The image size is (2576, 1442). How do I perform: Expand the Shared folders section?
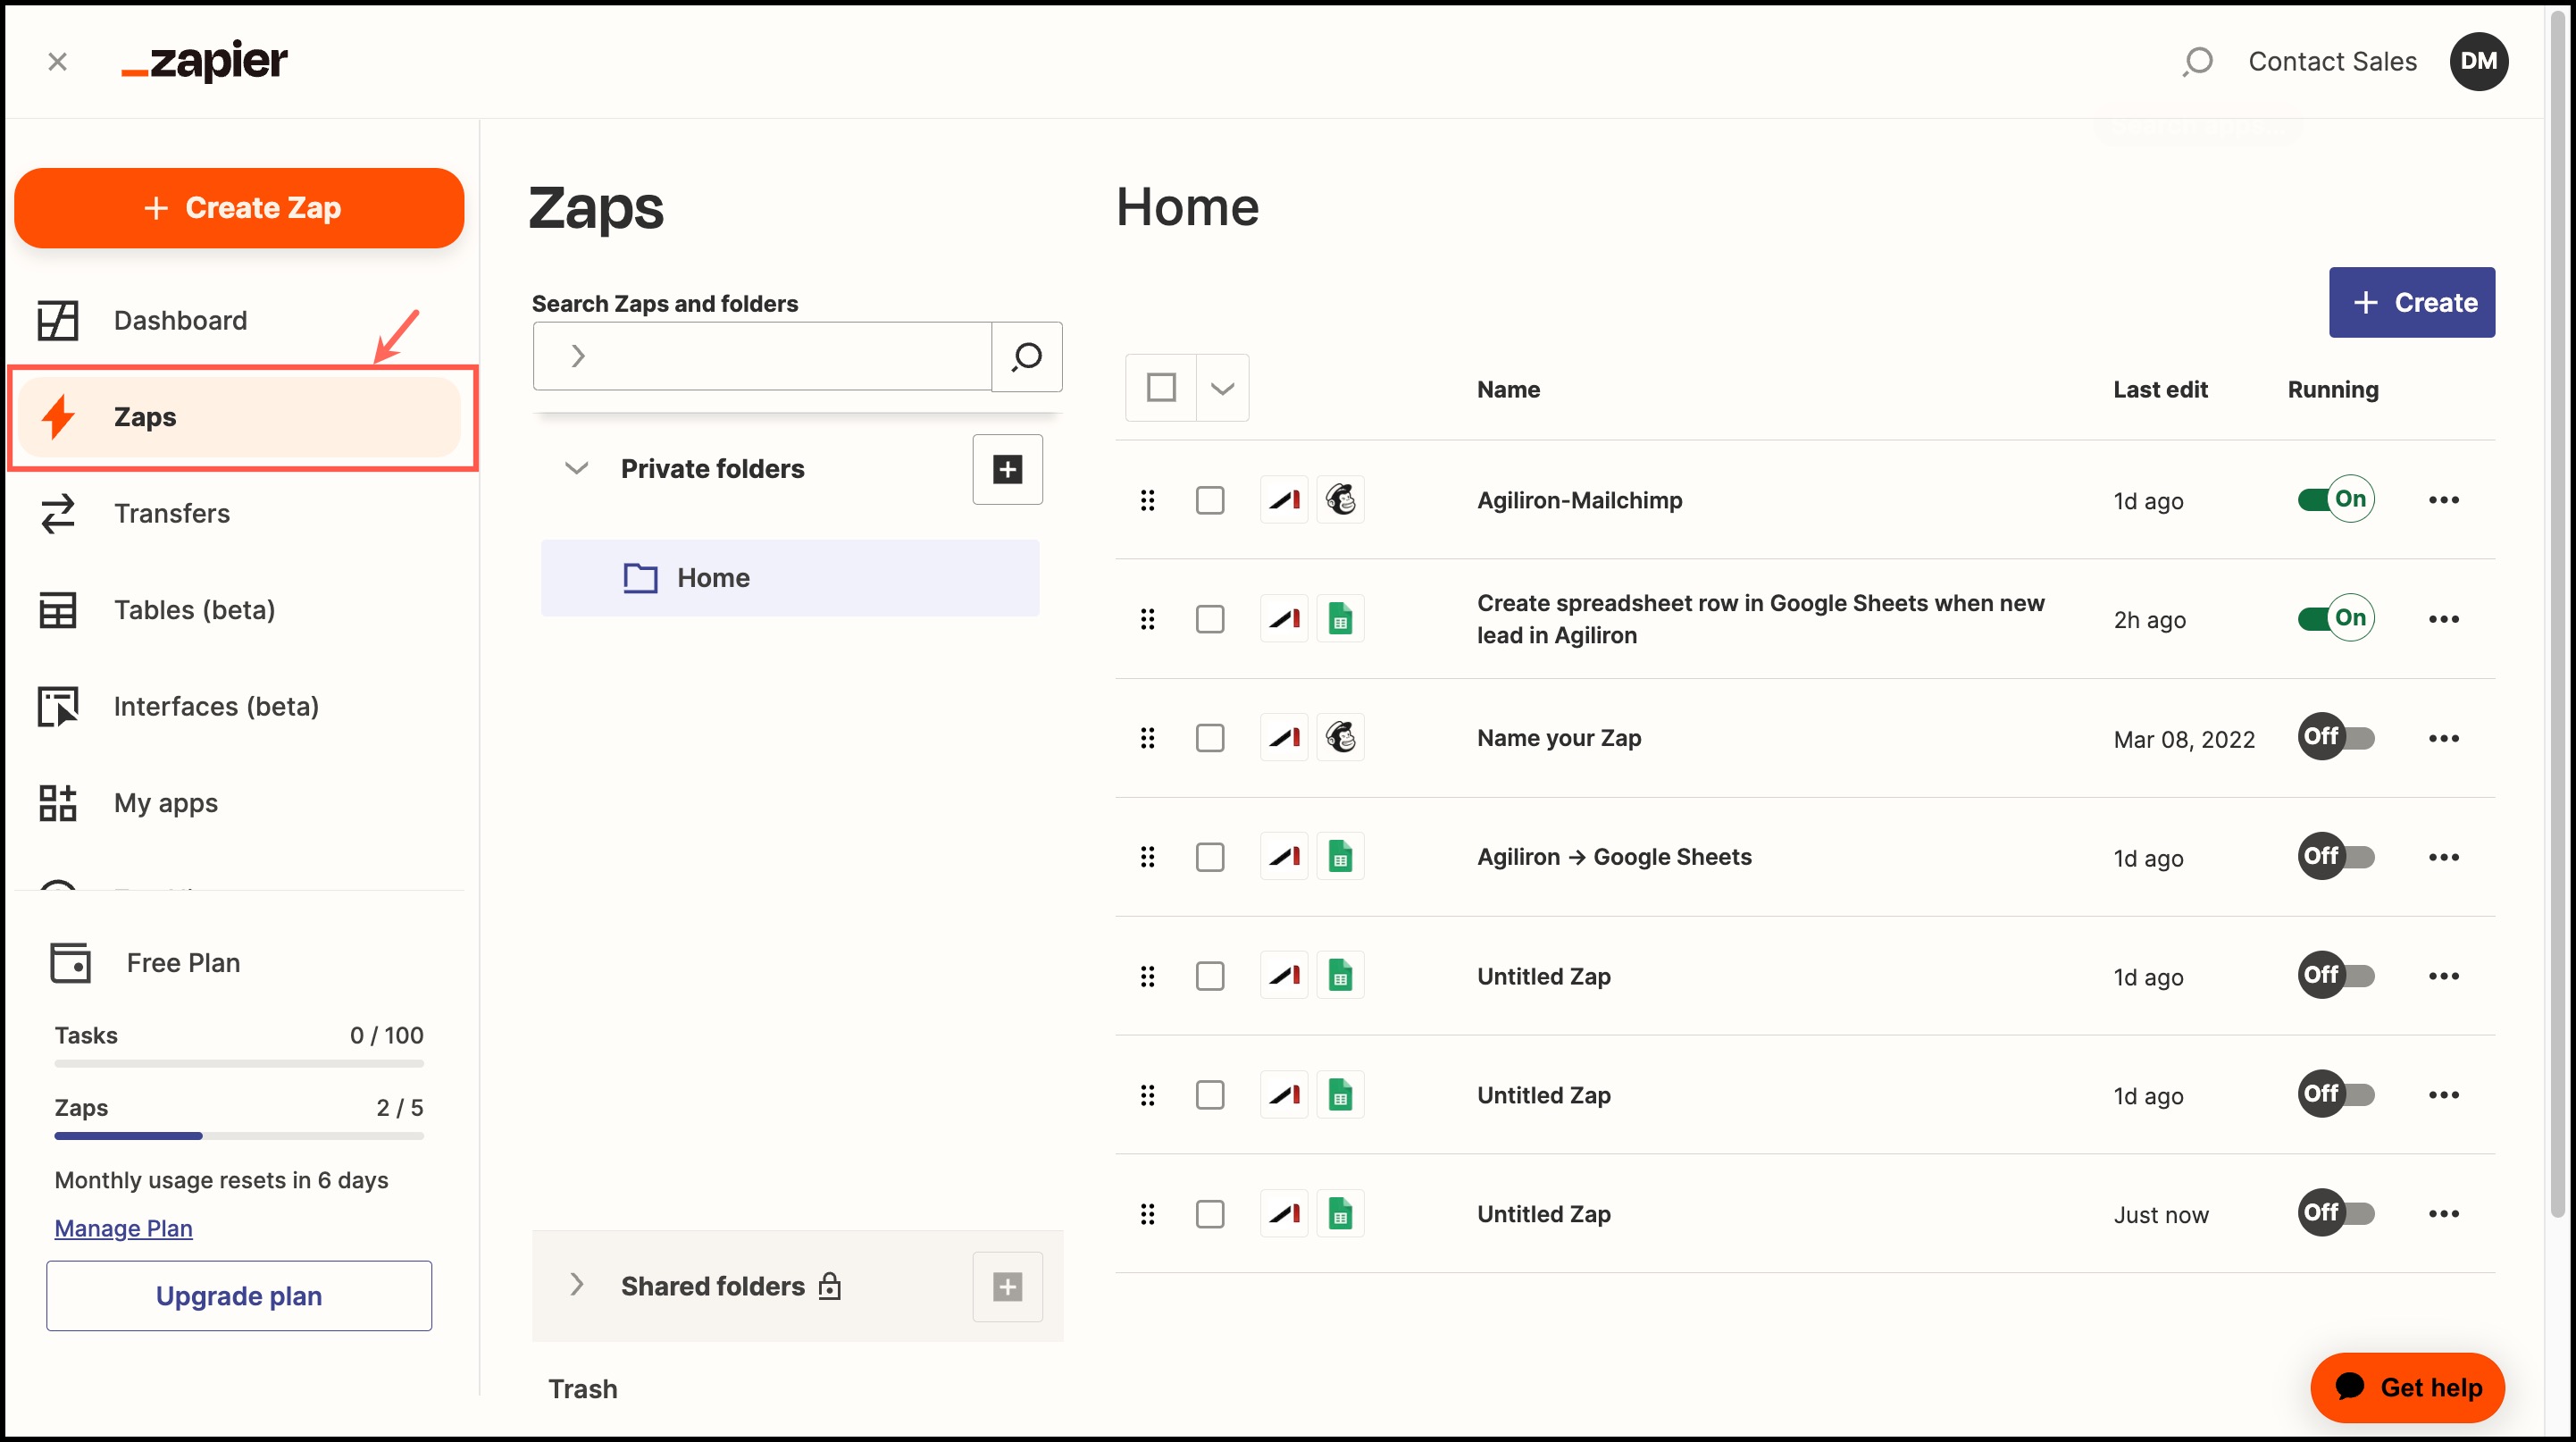(576, 1285)
